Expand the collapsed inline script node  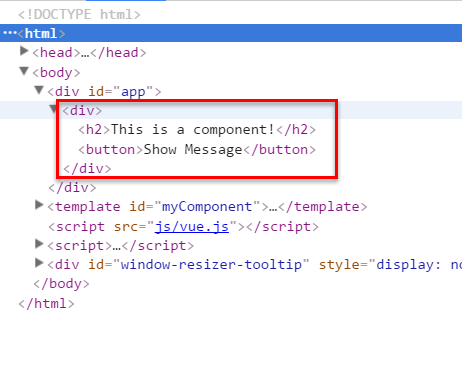pos(39,244)
